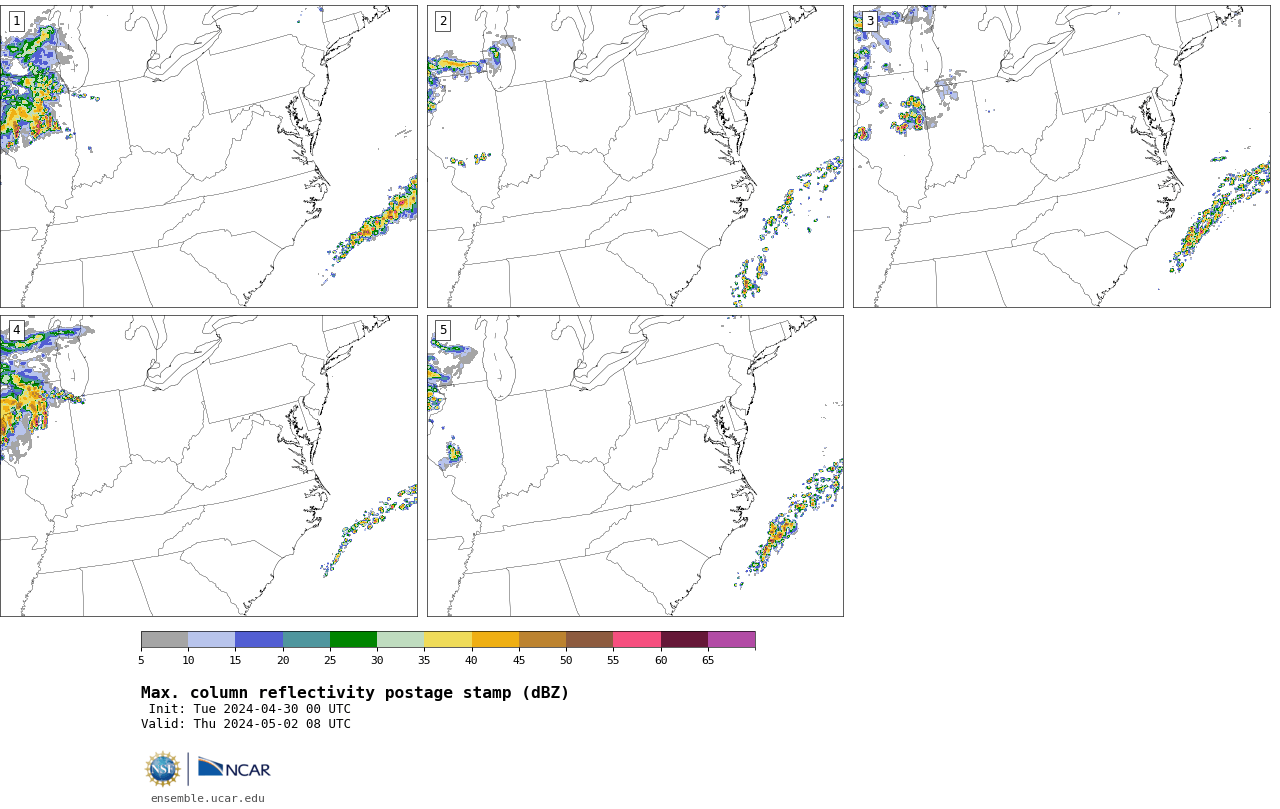Click the Init: Tue 2024-04-30 00 UTC line
This screenshot has width=1280, height=809.
coord(249,709)
